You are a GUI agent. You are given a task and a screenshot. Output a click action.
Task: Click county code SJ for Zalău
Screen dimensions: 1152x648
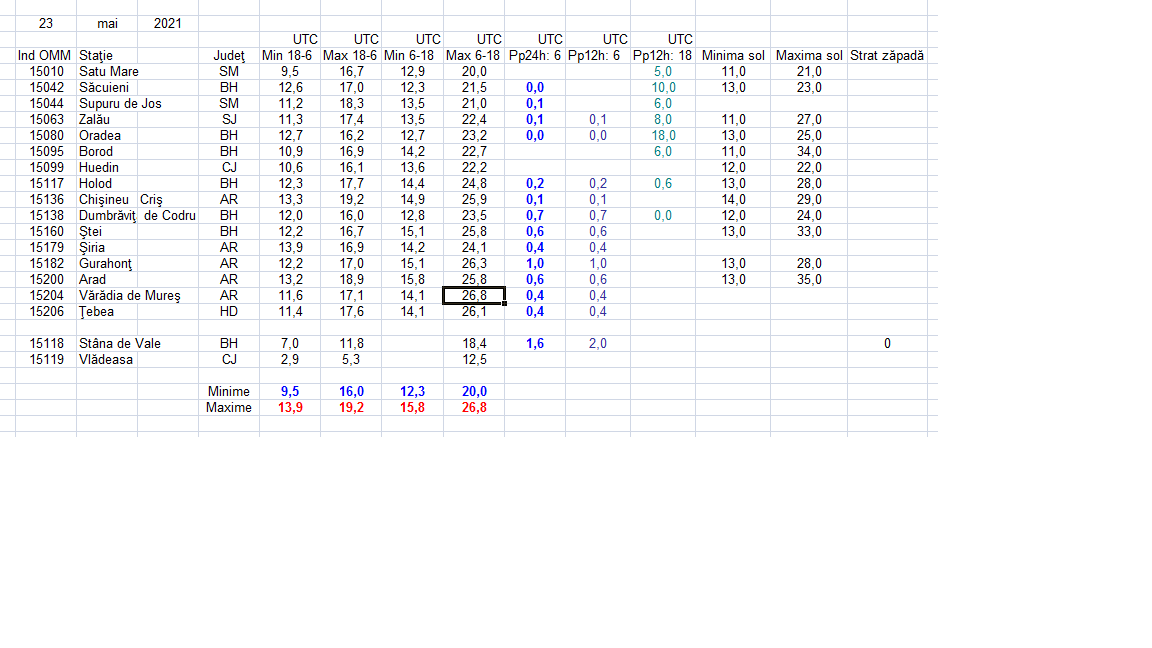pyautogui.click(x=228, y=120)
